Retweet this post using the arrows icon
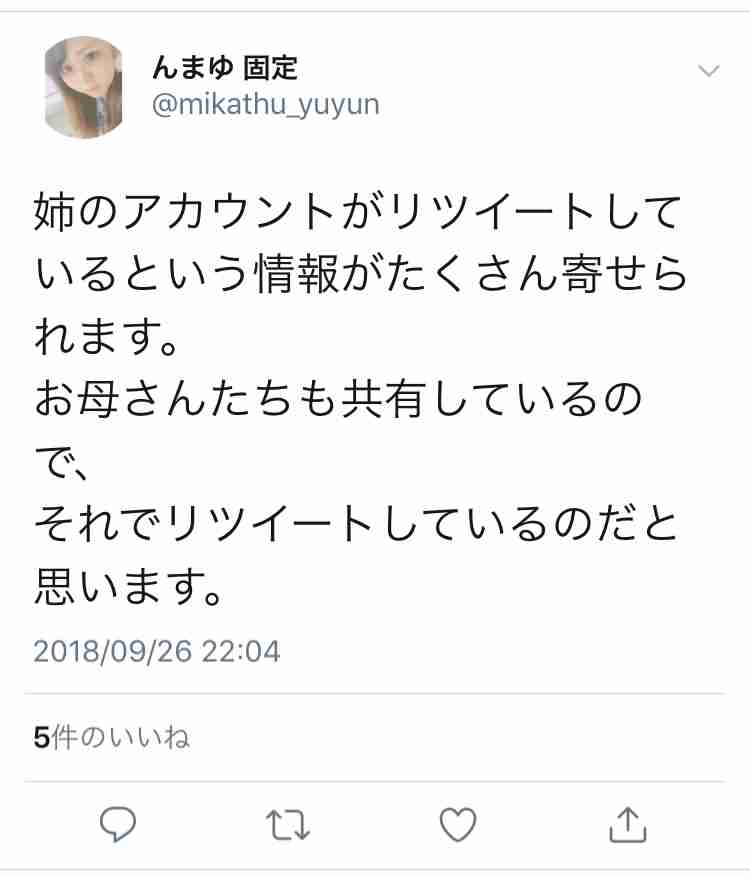Image resolution: width=750 pixels, height=876 pixels. tap(287, 825)
